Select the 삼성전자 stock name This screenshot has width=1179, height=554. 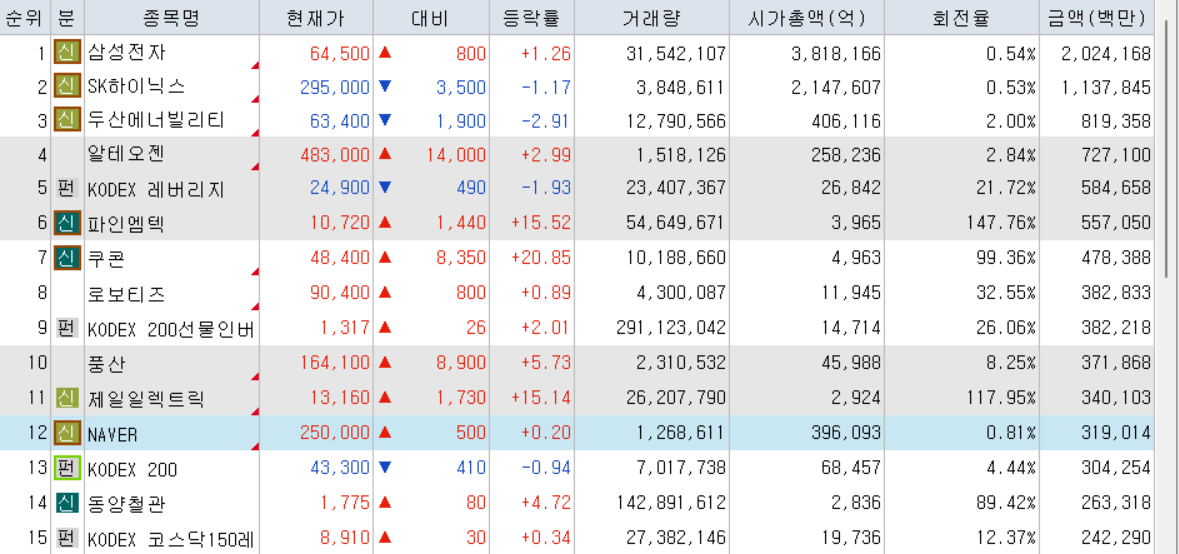tap(128, 53)
